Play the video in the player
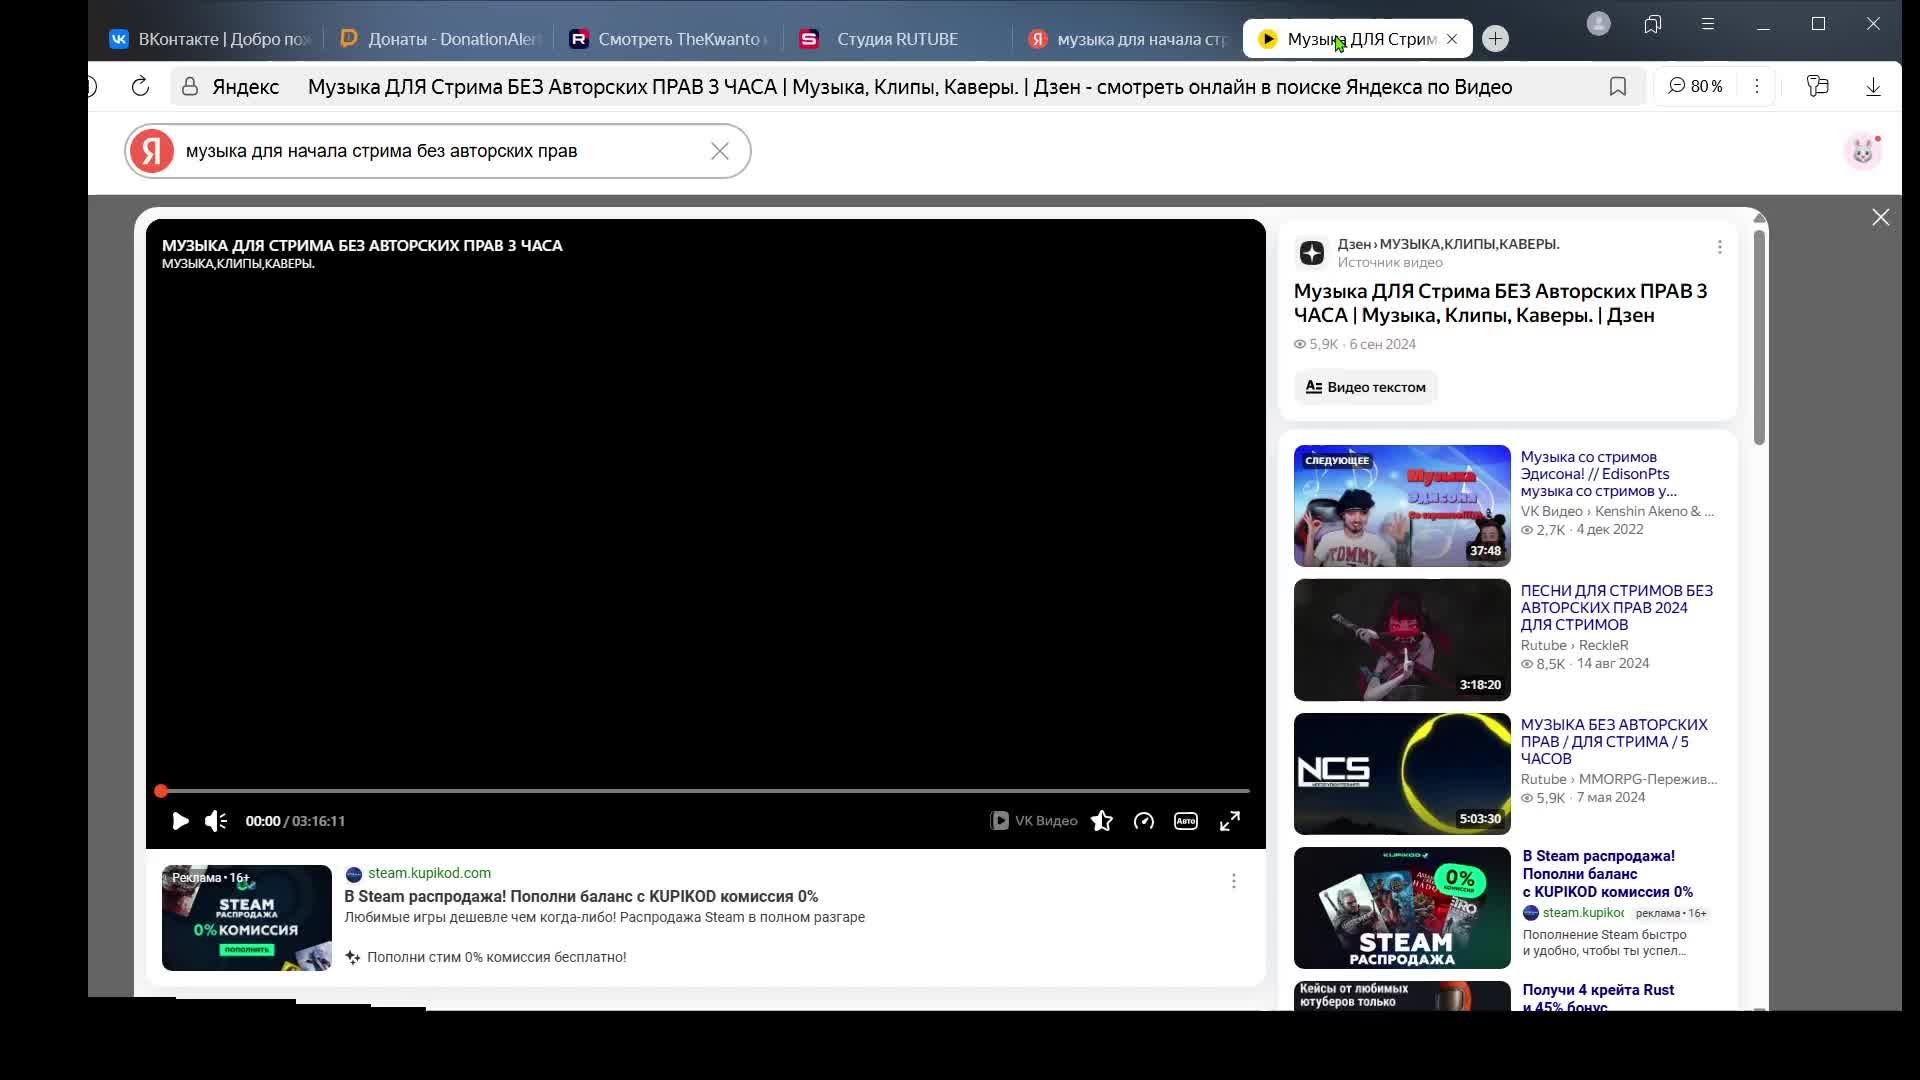 point(180,821)
